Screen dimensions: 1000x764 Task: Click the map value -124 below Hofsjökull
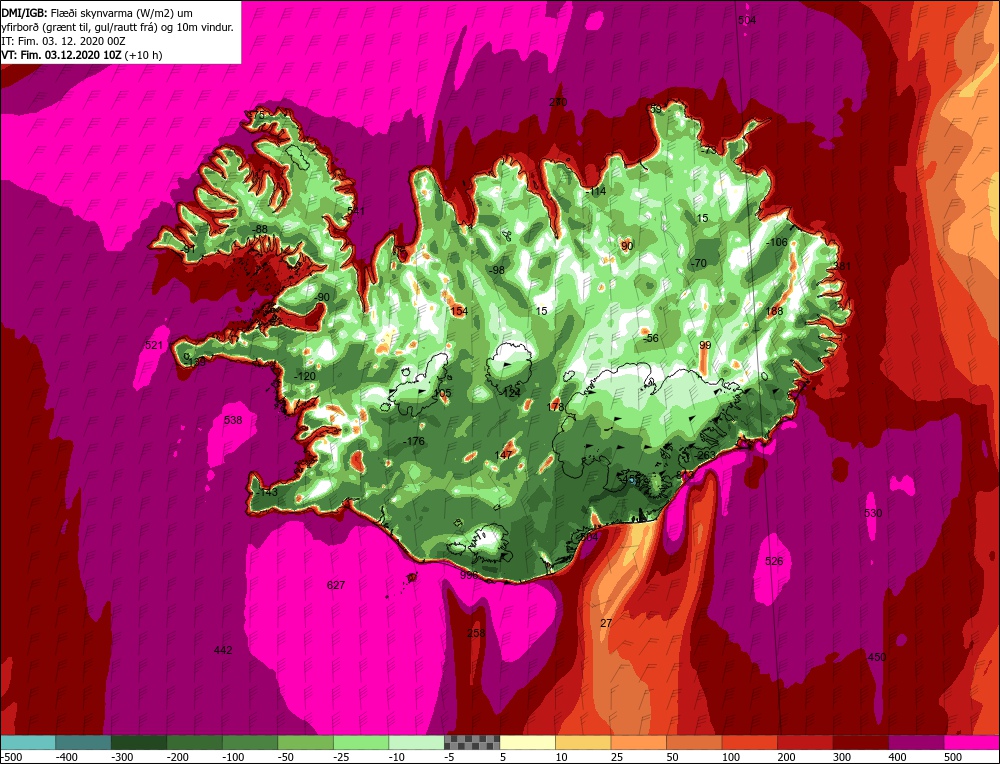click(x=510, y=393)
